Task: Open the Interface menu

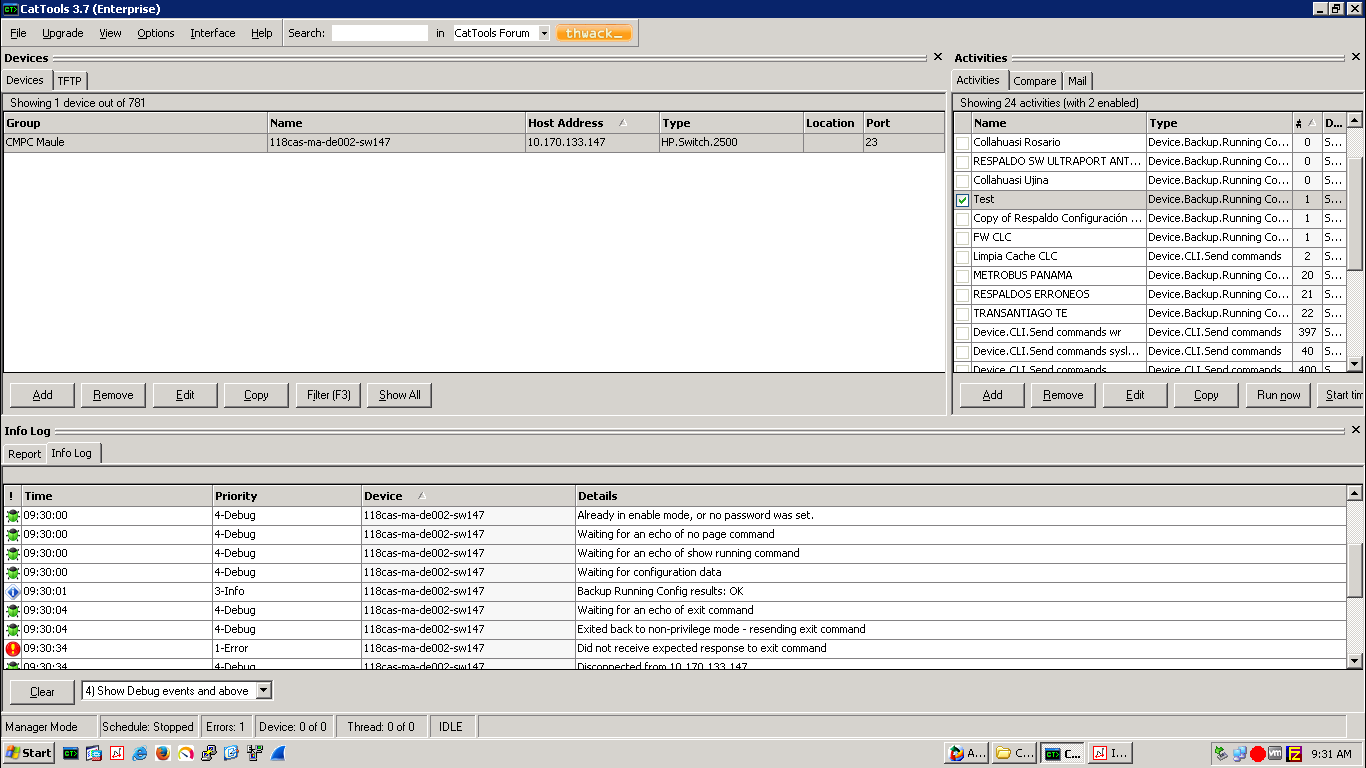Action: click(213, 33)
